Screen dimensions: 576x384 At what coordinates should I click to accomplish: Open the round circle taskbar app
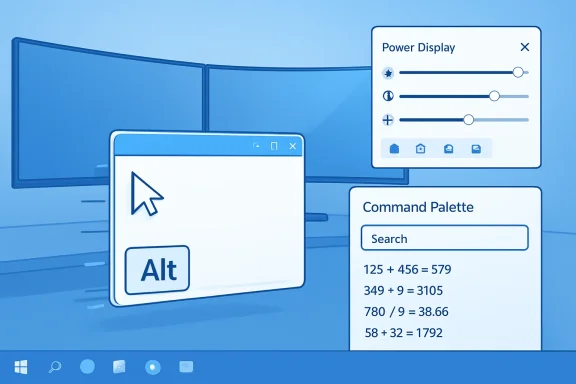87,367
